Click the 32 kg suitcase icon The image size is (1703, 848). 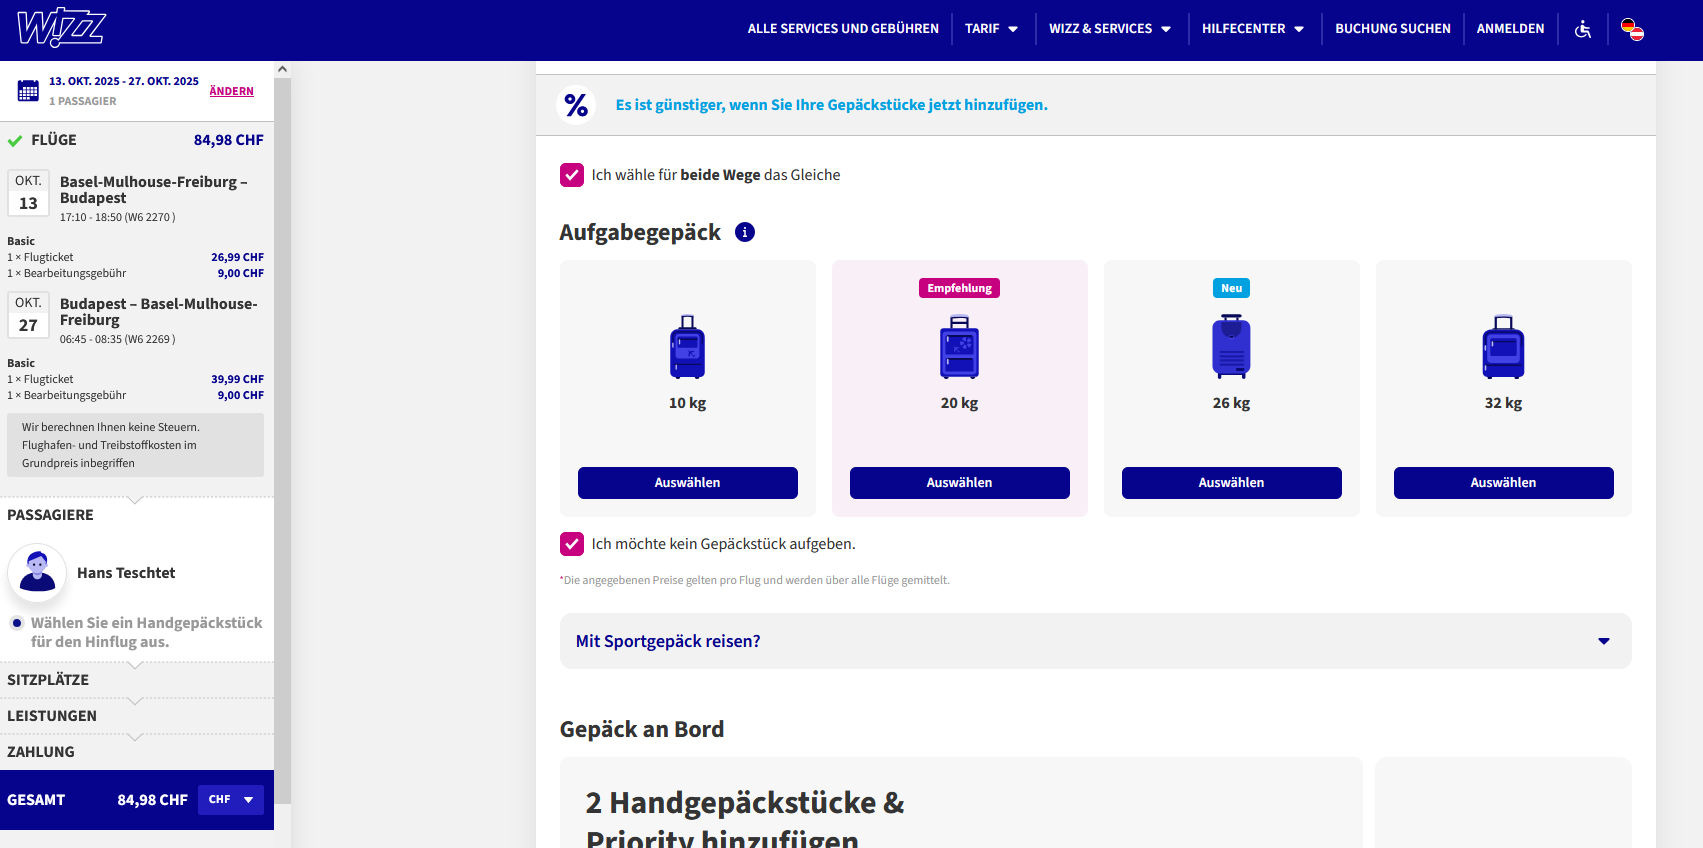point(1503,347)
